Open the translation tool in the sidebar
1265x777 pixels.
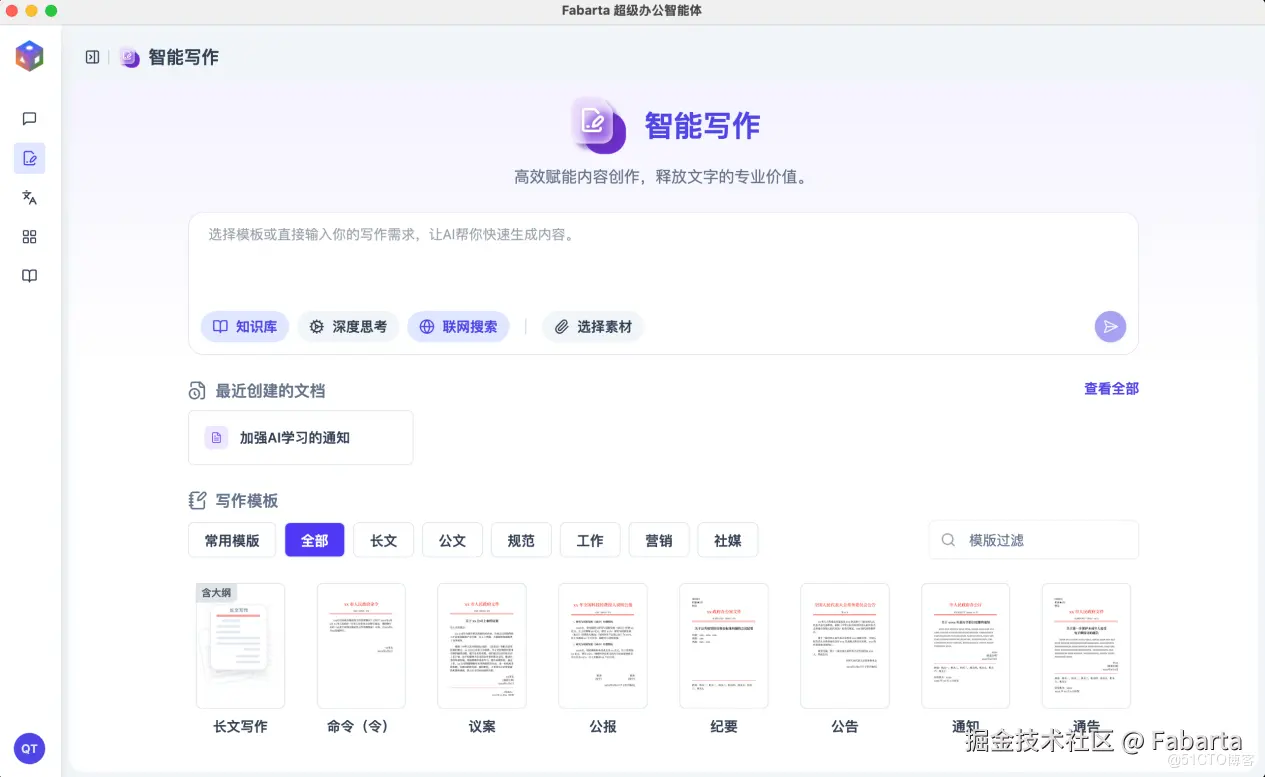point(29,197)
